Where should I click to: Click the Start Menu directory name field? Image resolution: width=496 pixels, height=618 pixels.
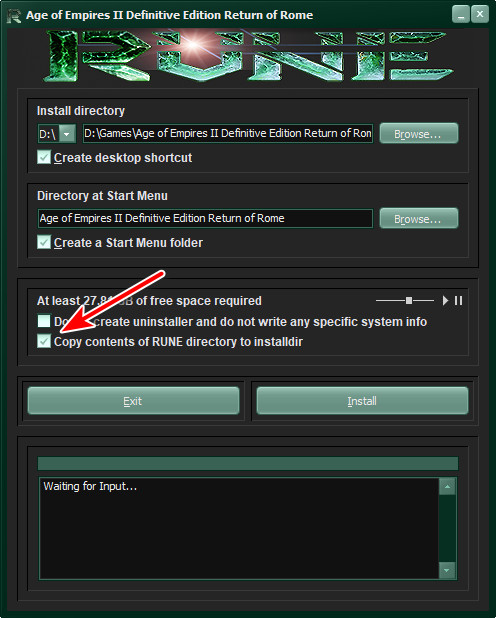[205, 218]
